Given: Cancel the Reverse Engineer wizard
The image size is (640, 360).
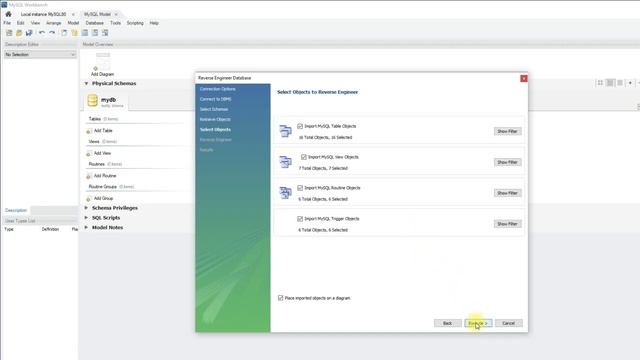Looking at the screenshot, I should pyautogui.click(x=509, y=323).
